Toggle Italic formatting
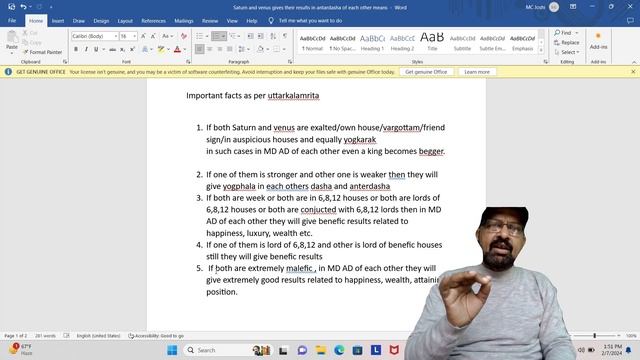 click(86, 49)
